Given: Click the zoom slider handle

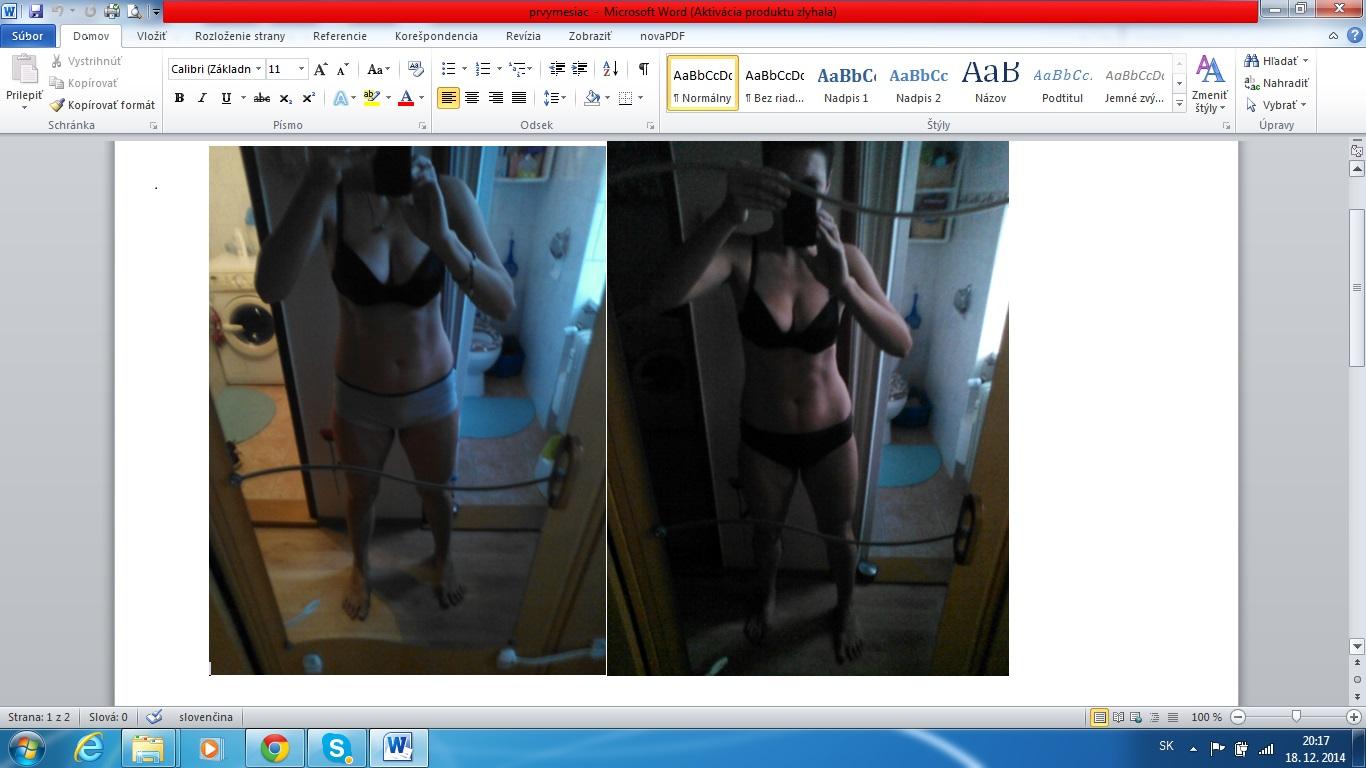Looking at the screenshot, I should pyautogui.click(x=1296, y=717).
